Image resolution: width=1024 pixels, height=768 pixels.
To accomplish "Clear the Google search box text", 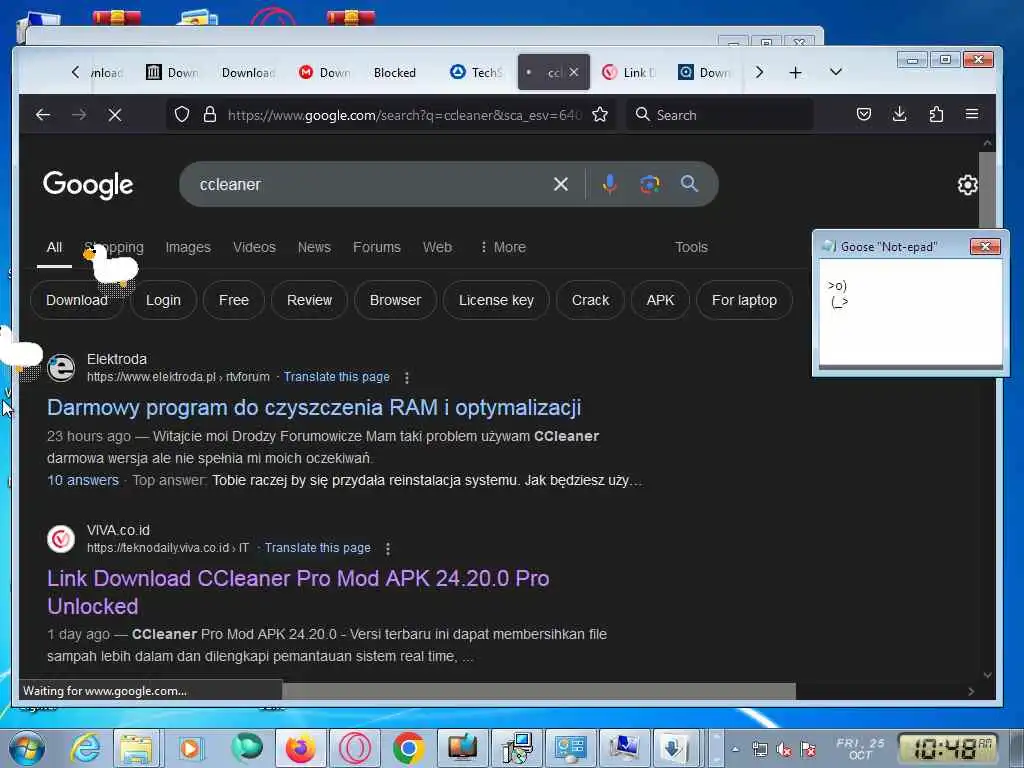I will 560,184.
